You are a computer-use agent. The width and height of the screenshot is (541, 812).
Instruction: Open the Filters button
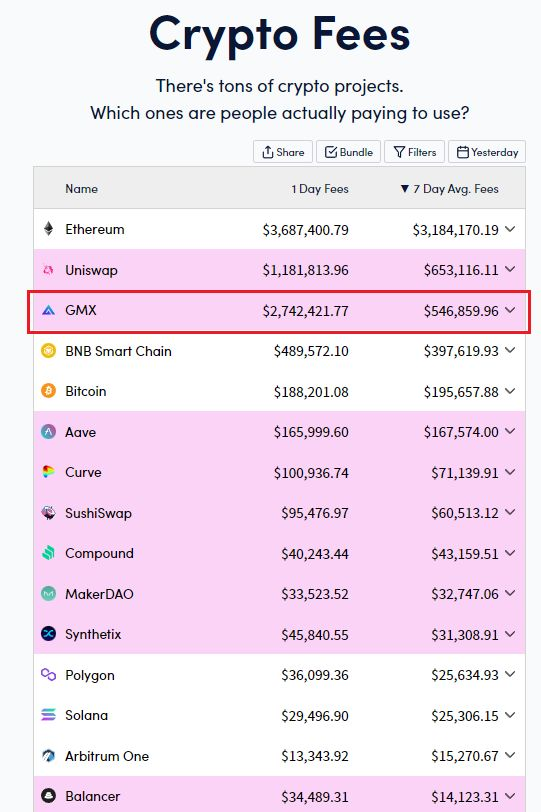414,152
